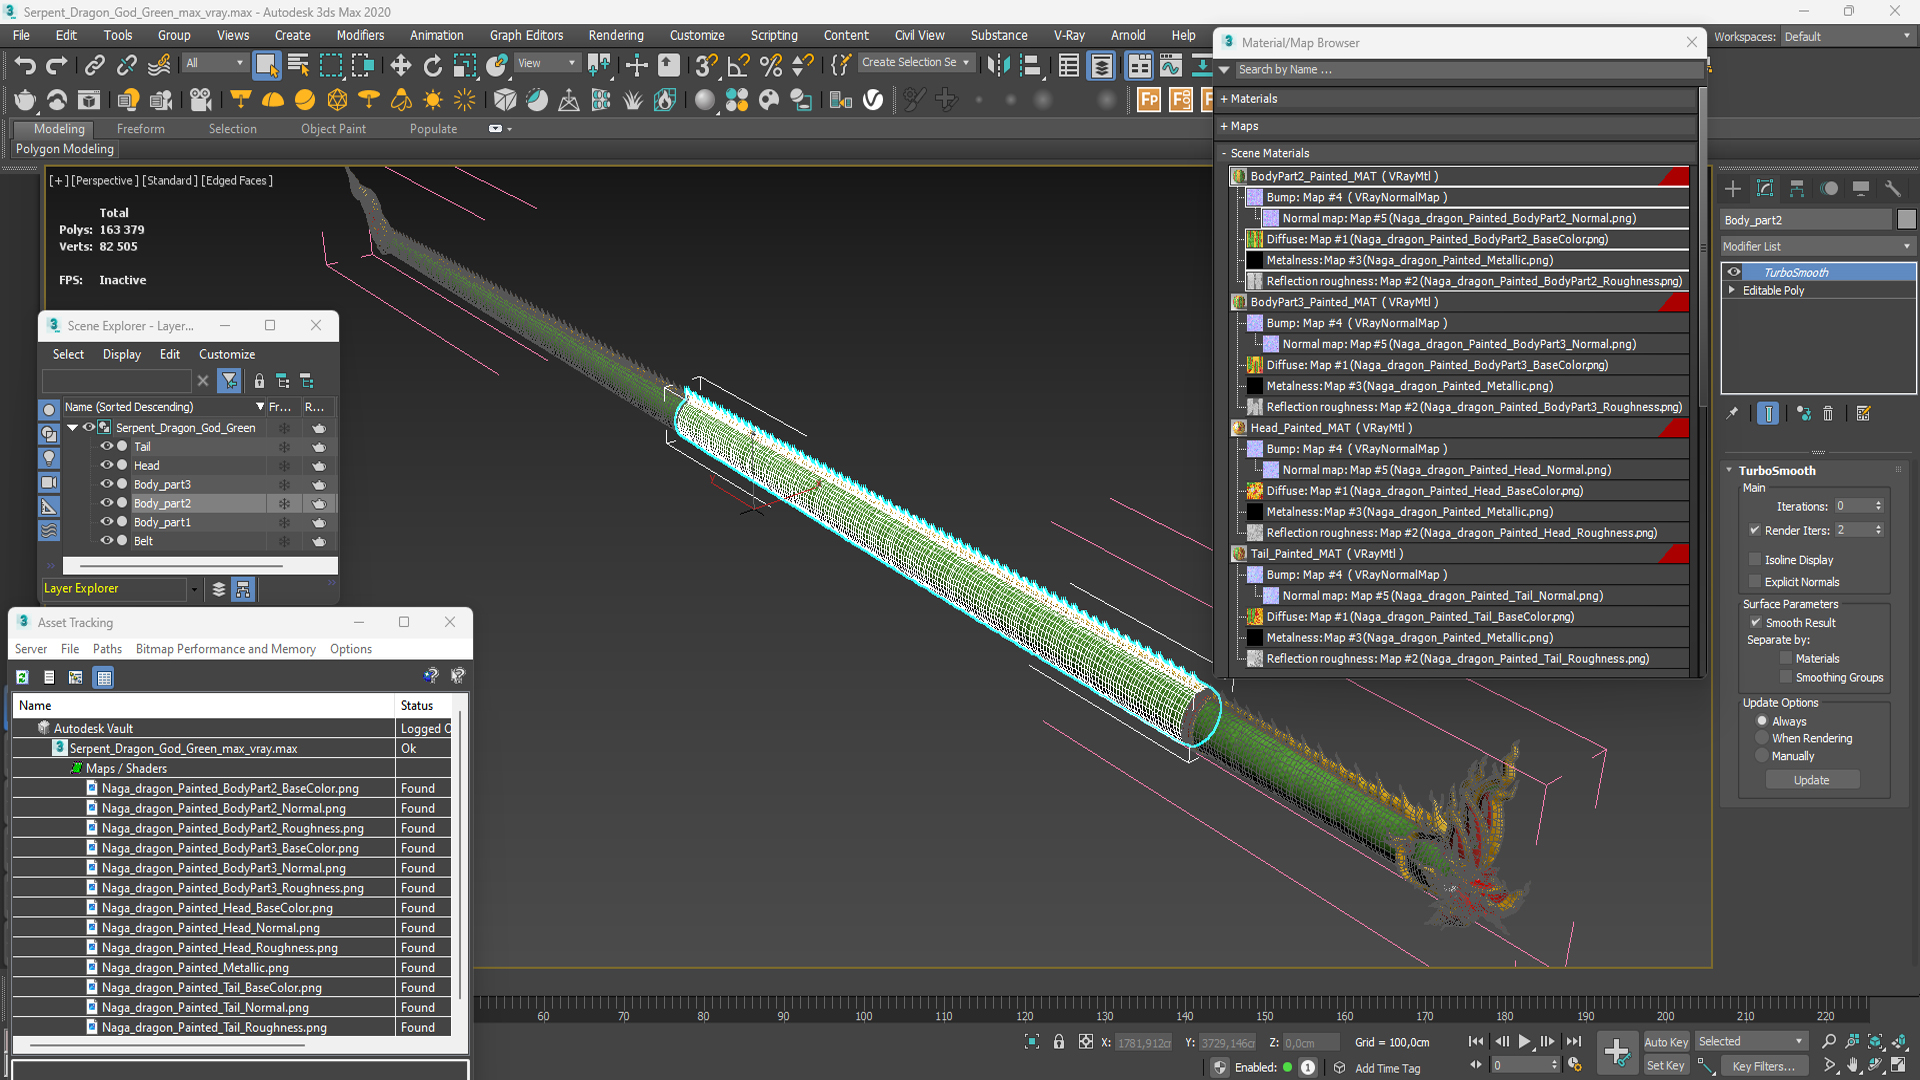Viewport: 1920px width, 1080px height.
Task: Click the Key Filters button
Action: pos(1763,1066)
